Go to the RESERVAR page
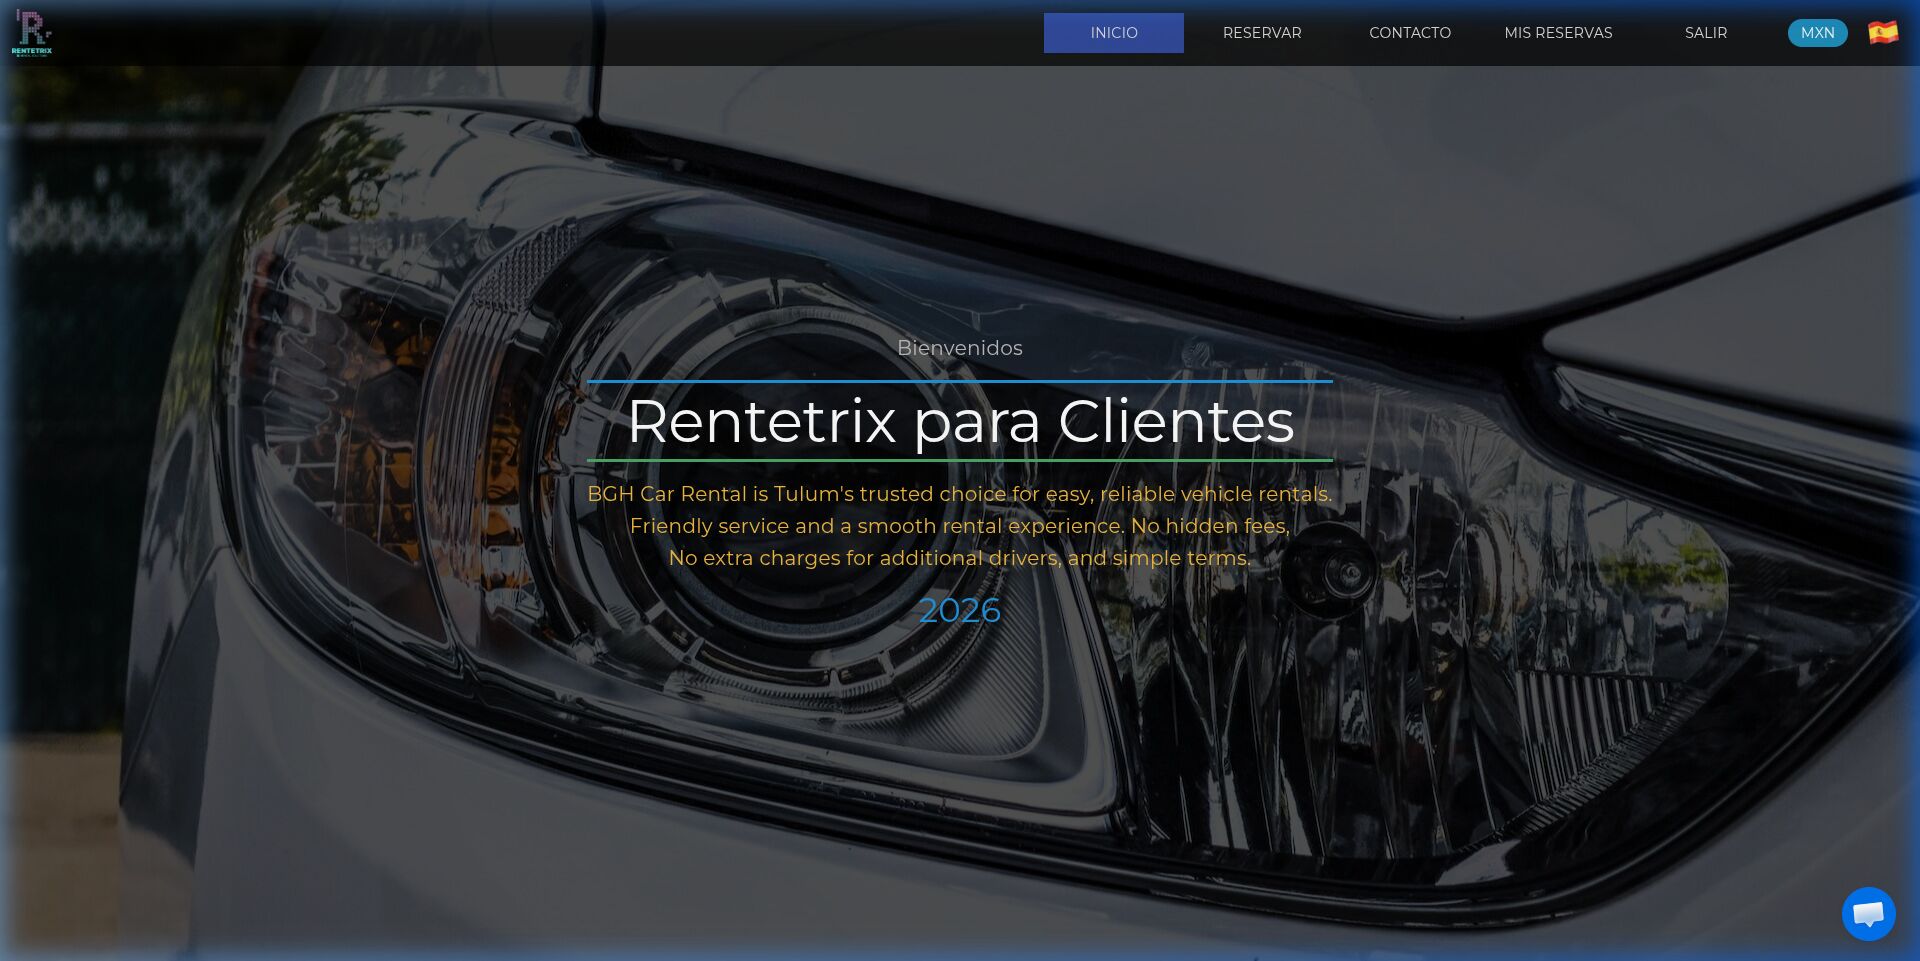The height and width of the screenshot is (961, 1920). [x=1262, y=33]
